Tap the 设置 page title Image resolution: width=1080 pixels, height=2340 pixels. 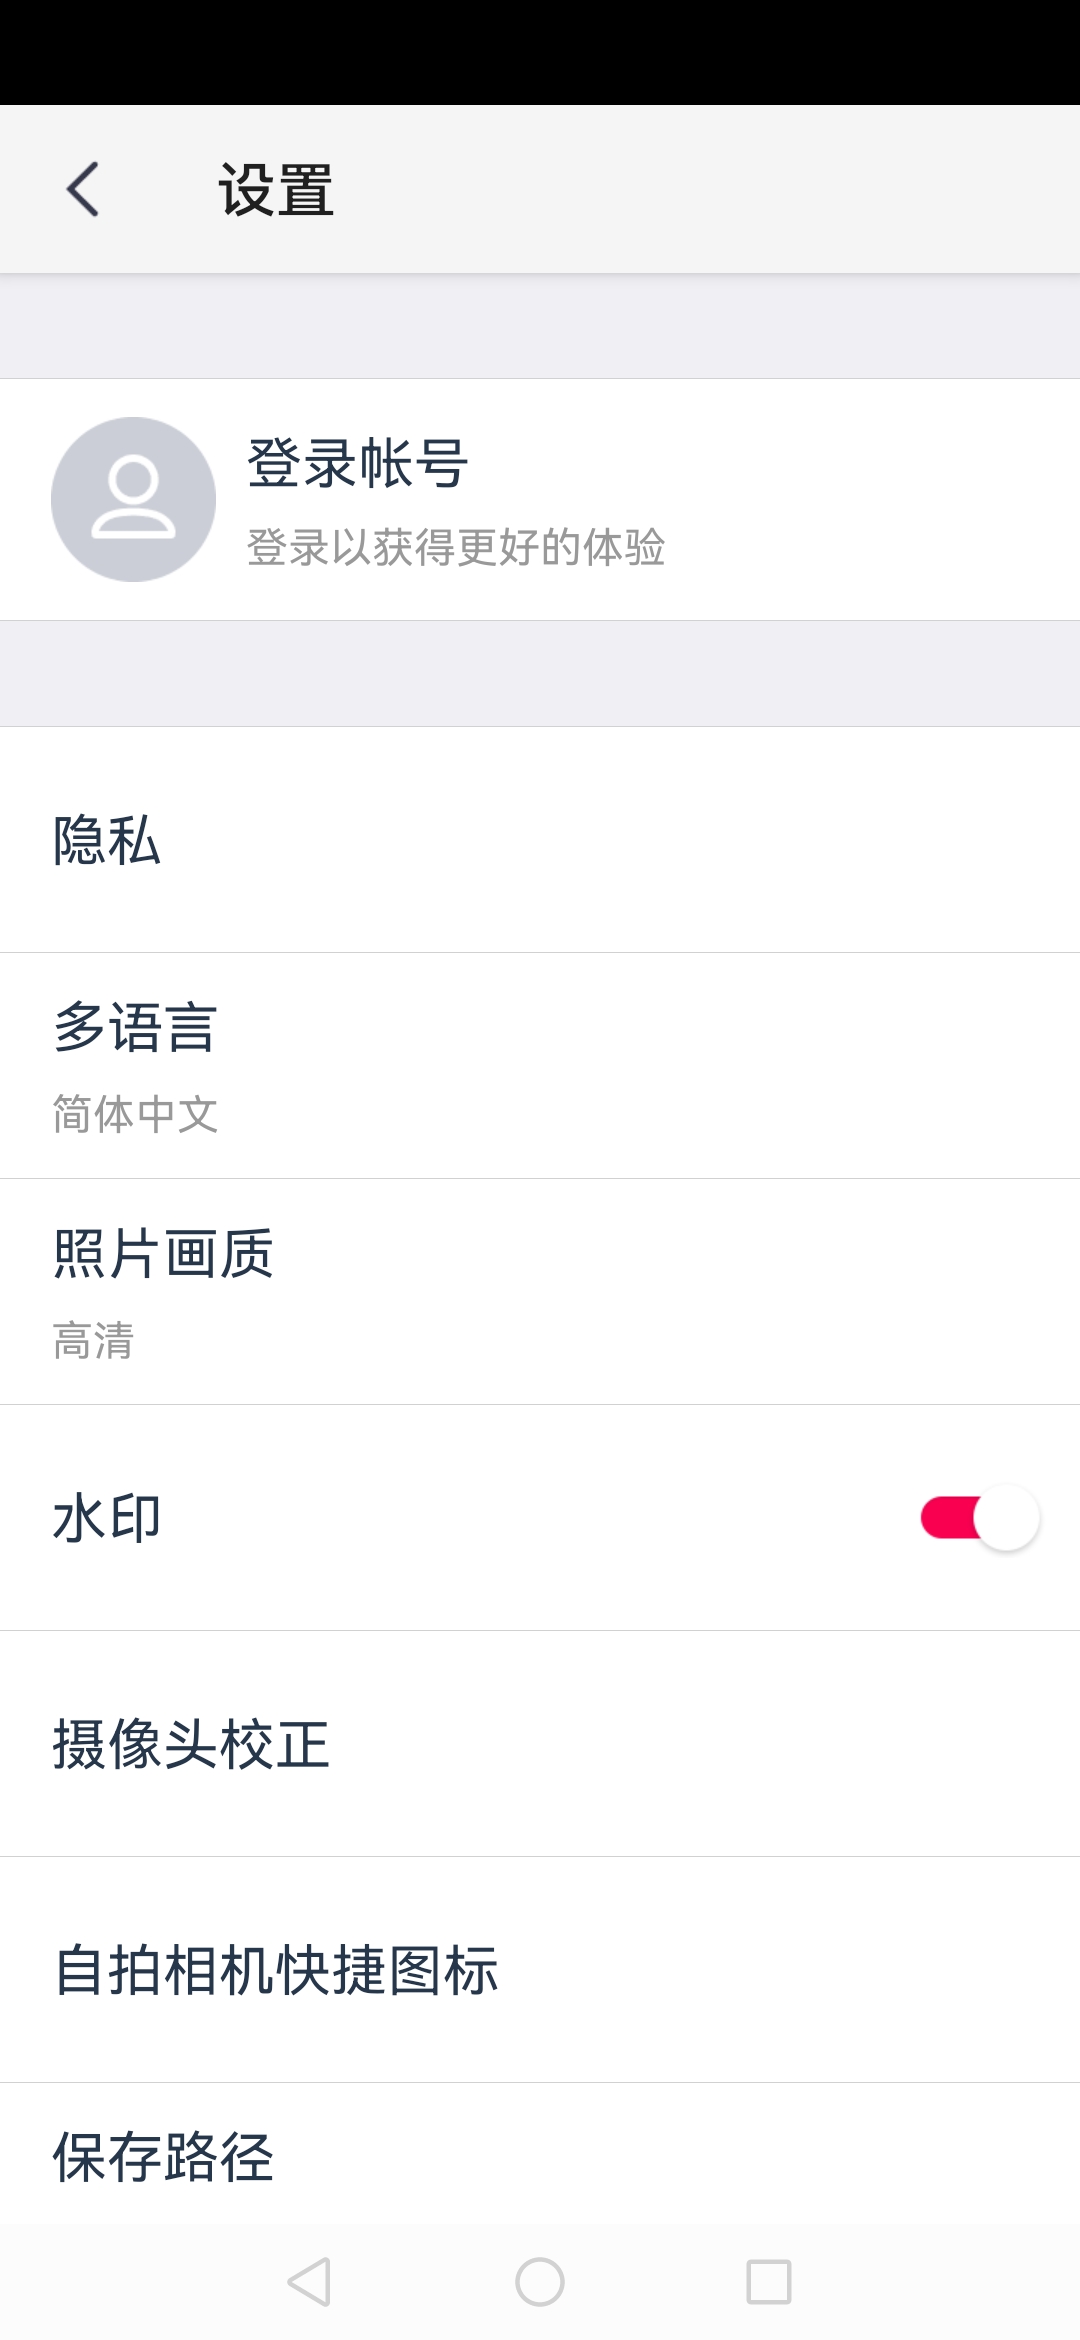pyautogui.click(x=276, y=190)
